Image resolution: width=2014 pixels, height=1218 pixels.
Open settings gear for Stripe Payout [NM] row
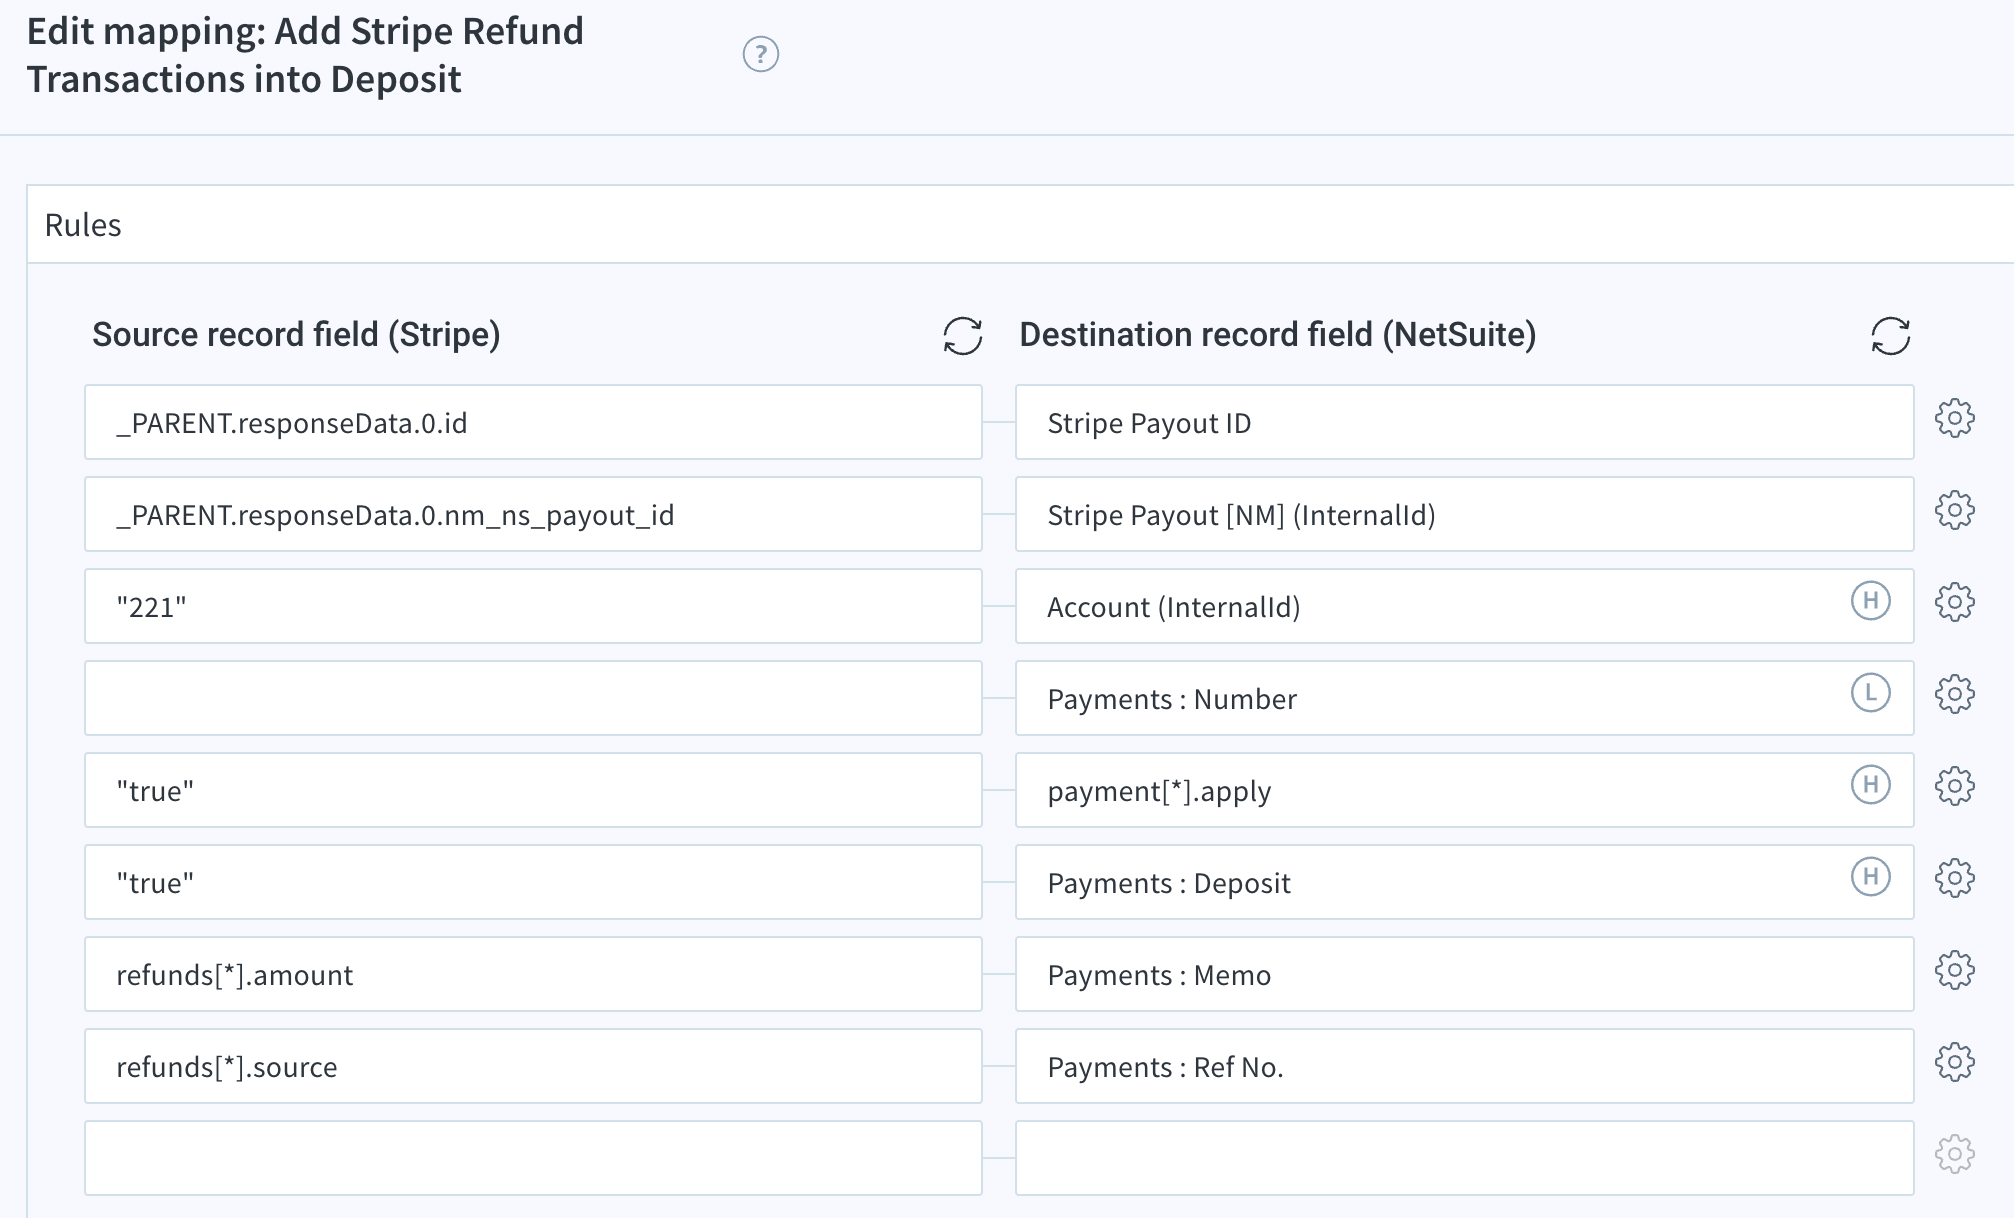click(1954, 511)
